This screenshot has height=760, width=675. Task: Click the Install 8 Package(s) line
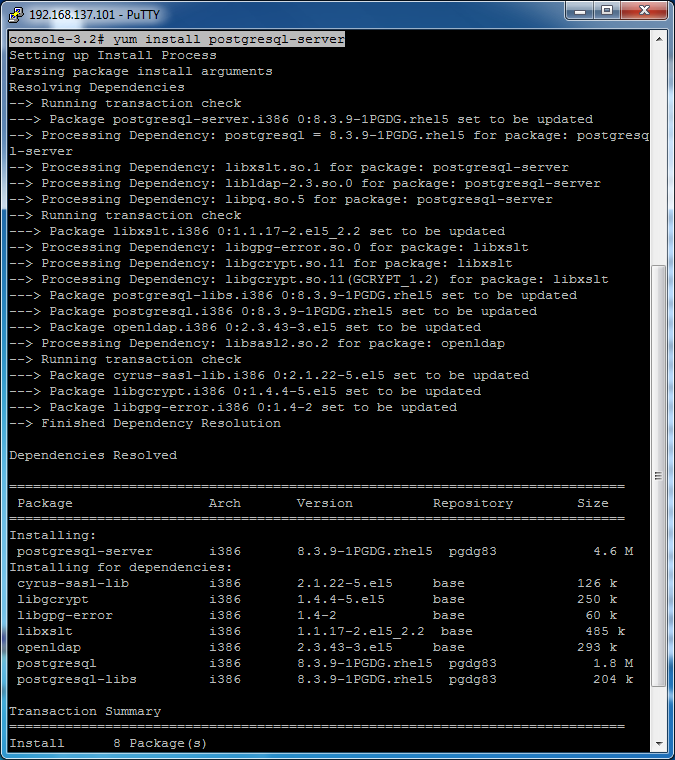pos(108,743)
